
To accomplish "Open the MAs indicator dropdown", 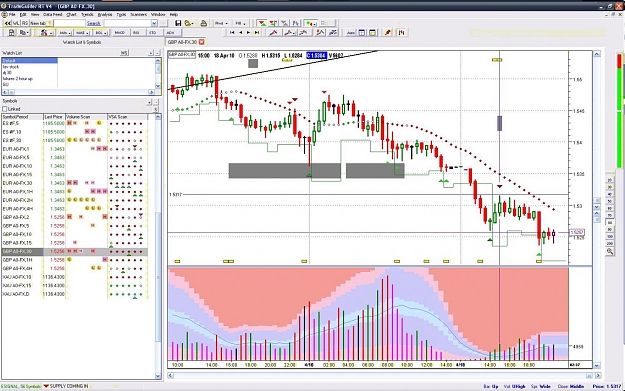I will click(65, 33).
